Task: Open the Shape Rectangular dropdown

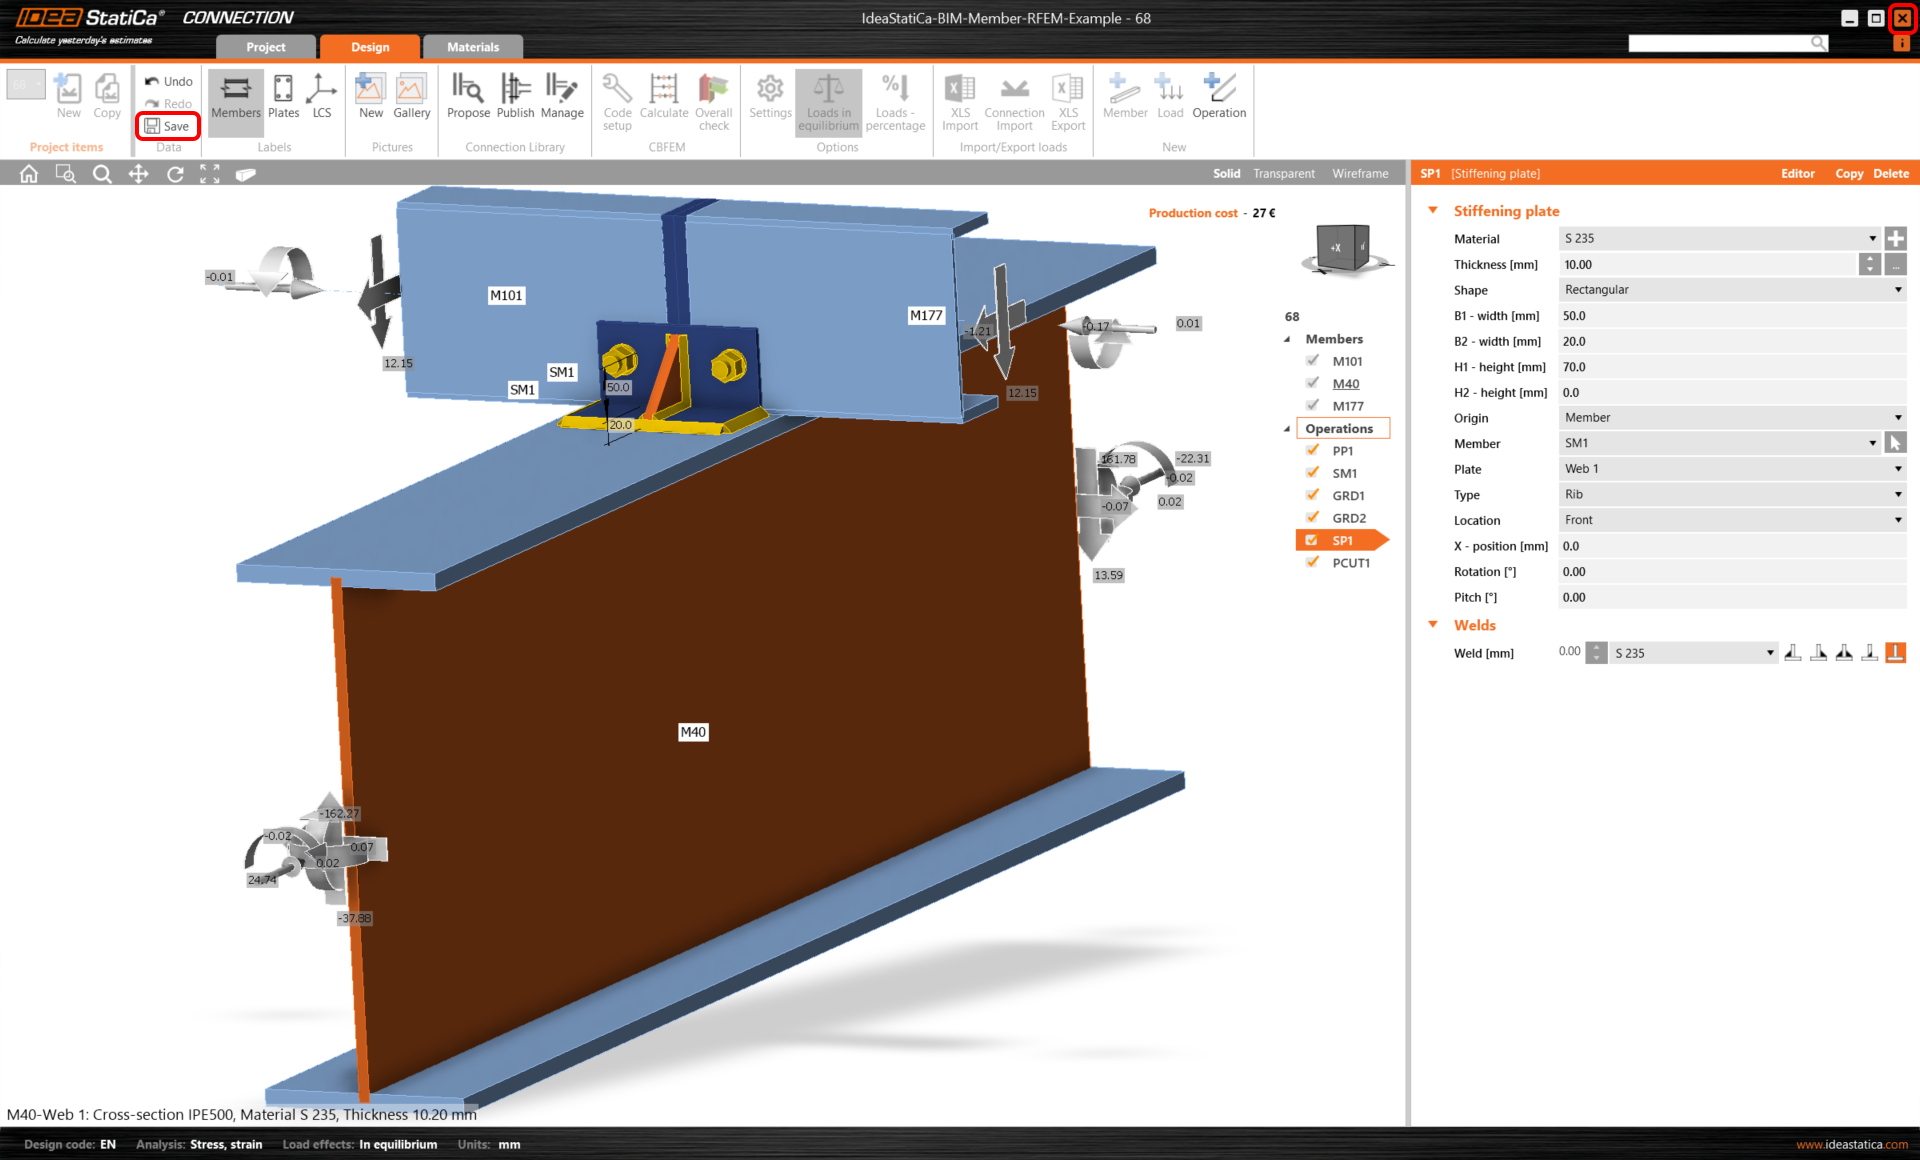Action: pos(1731,290)
